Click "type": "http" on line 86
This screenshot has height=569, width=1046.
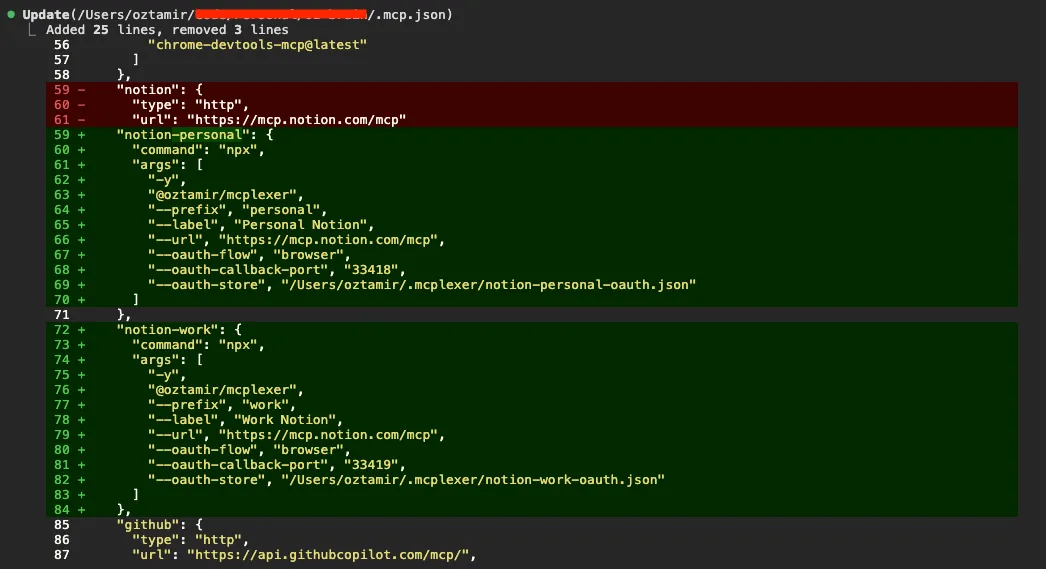(x=190, y=540)
